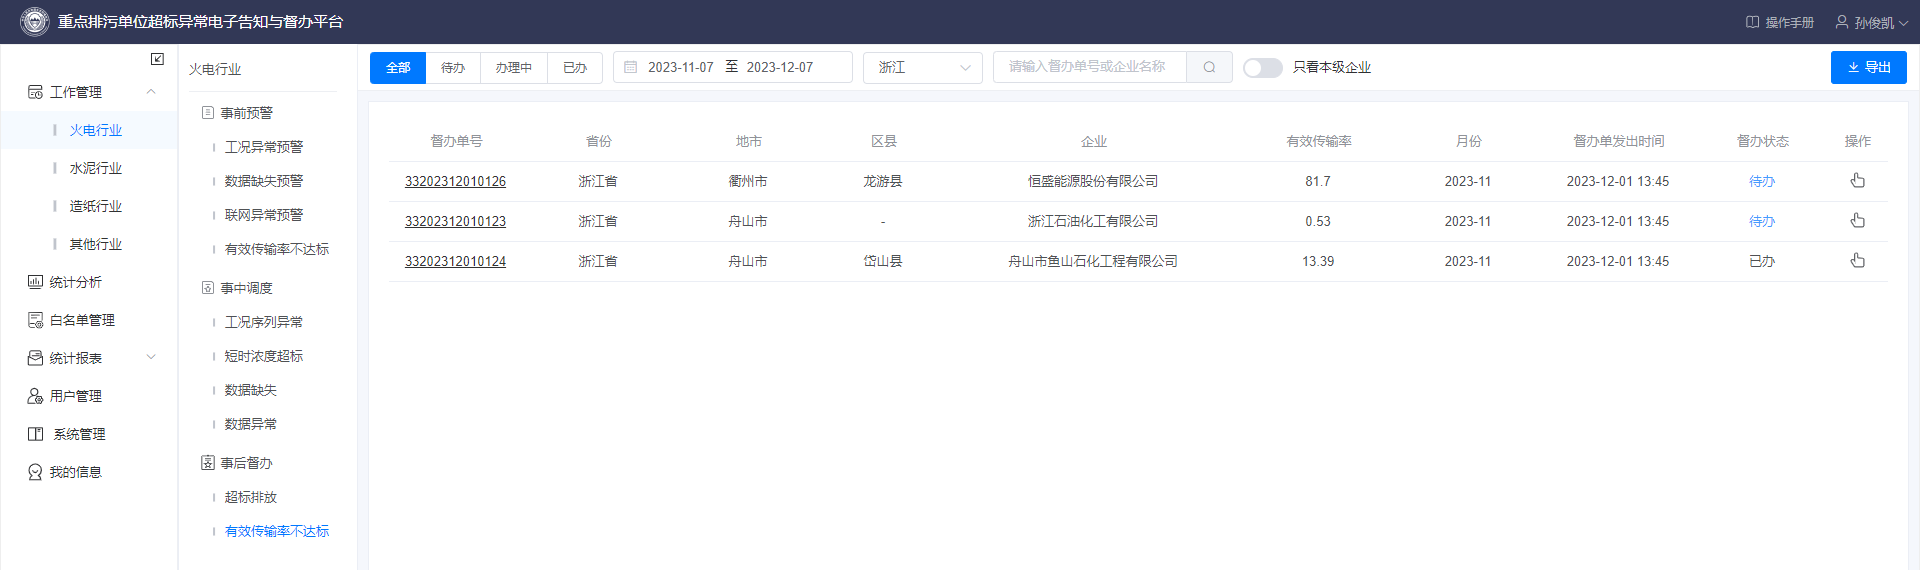1920x570 pixels.
Task: Click the user avatar icon beside 孙俊凯
Action: click(1841, 22)
